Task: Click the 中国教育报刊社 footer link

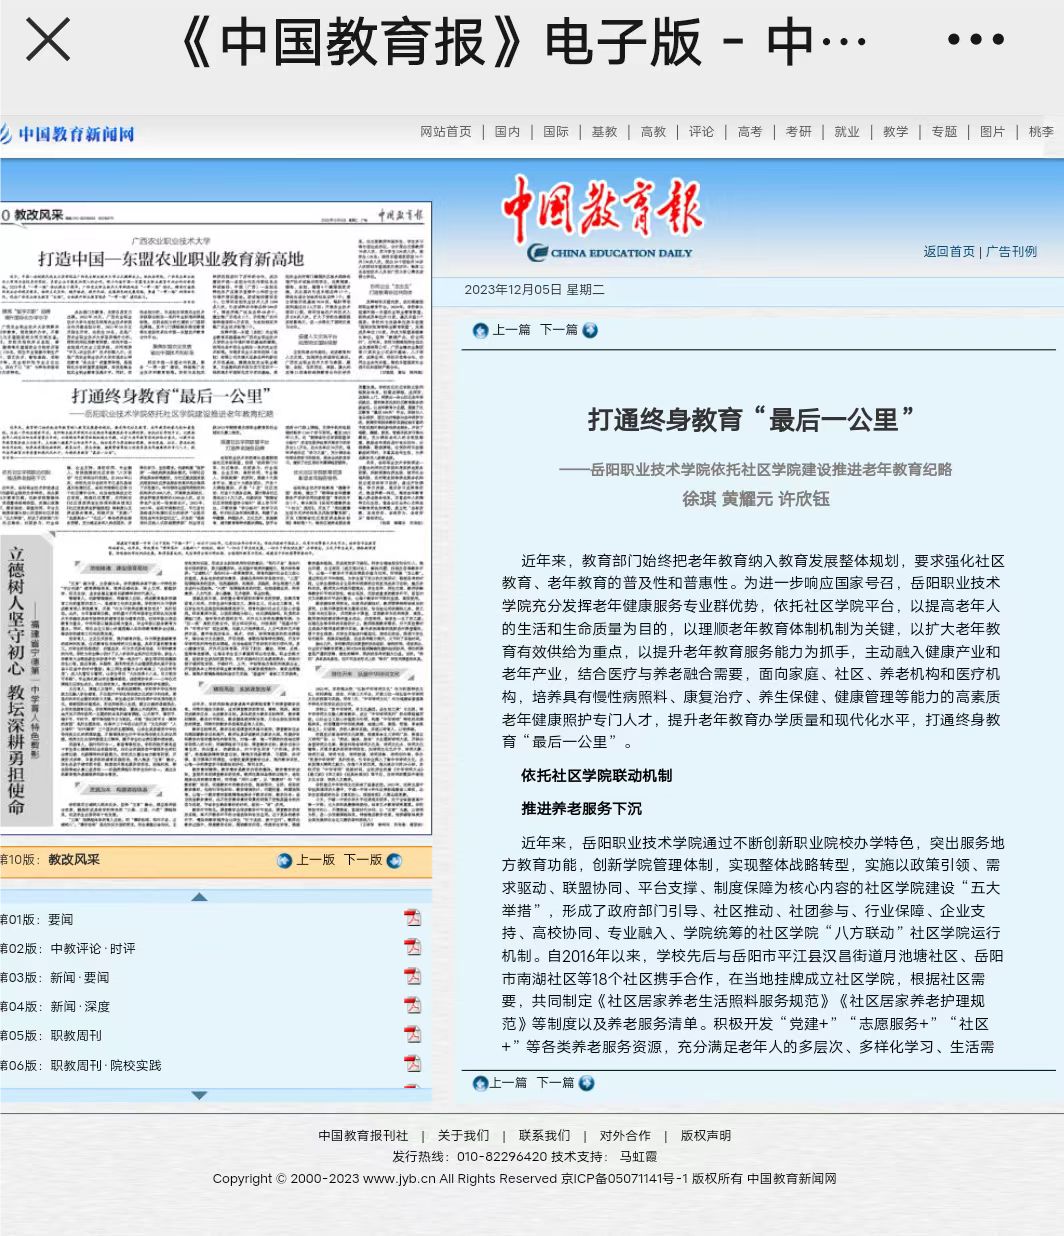Action: pyautogui.click(x=363, y=1136)
